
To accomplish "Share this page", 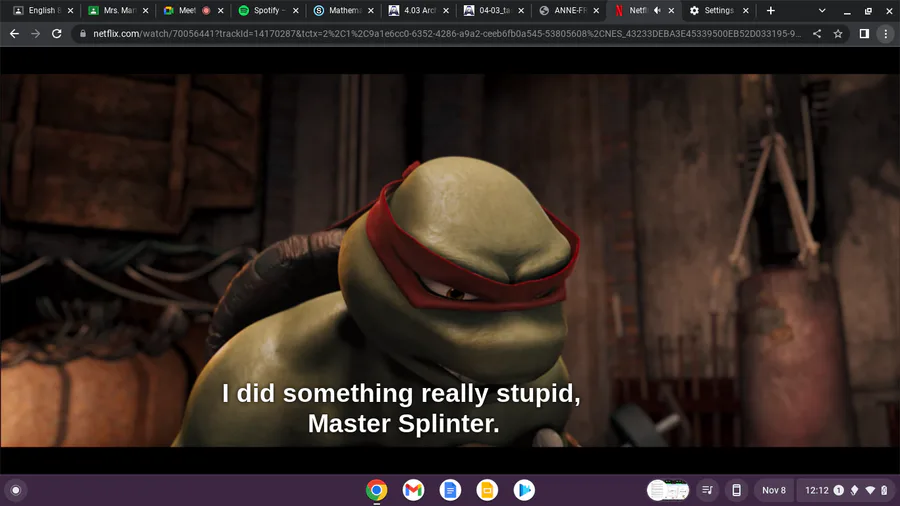I will click(x=817, y=34).
